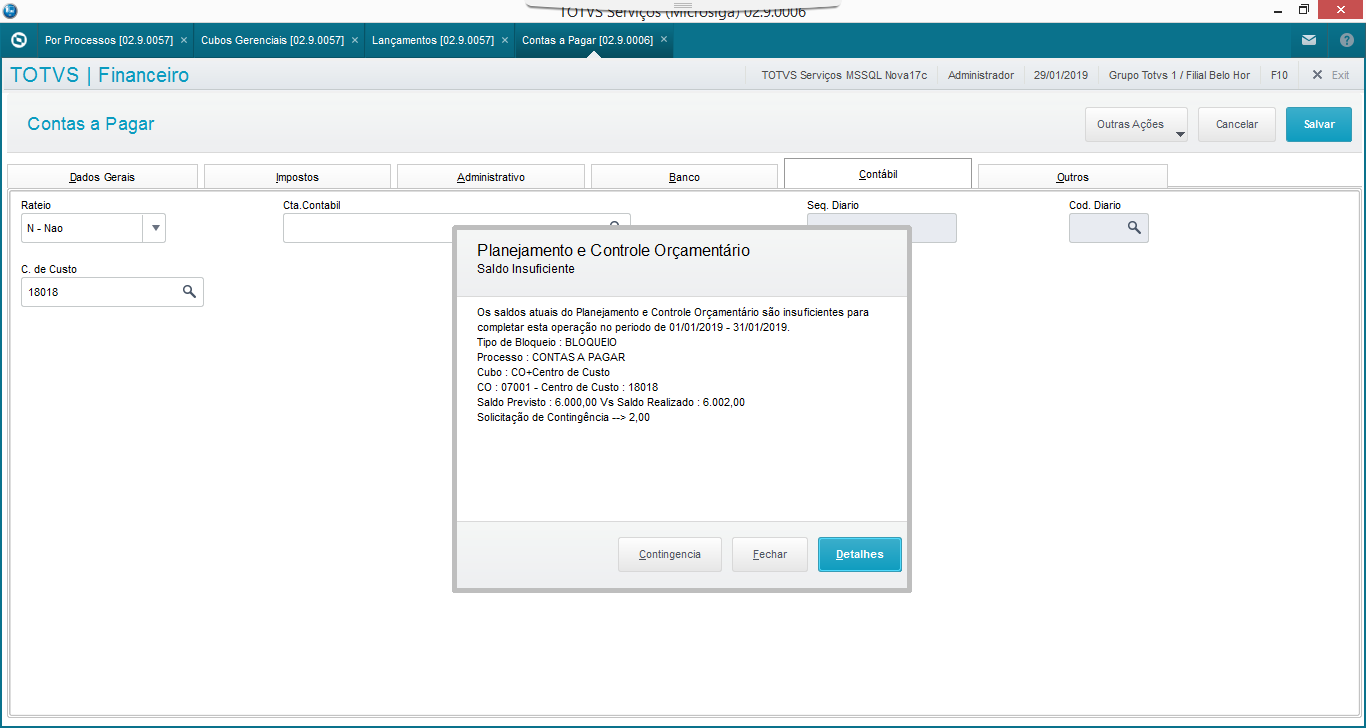This screenshot has width=1366, height=728.
Task: Open the Banco tab
Action: (x=684, y=177)
